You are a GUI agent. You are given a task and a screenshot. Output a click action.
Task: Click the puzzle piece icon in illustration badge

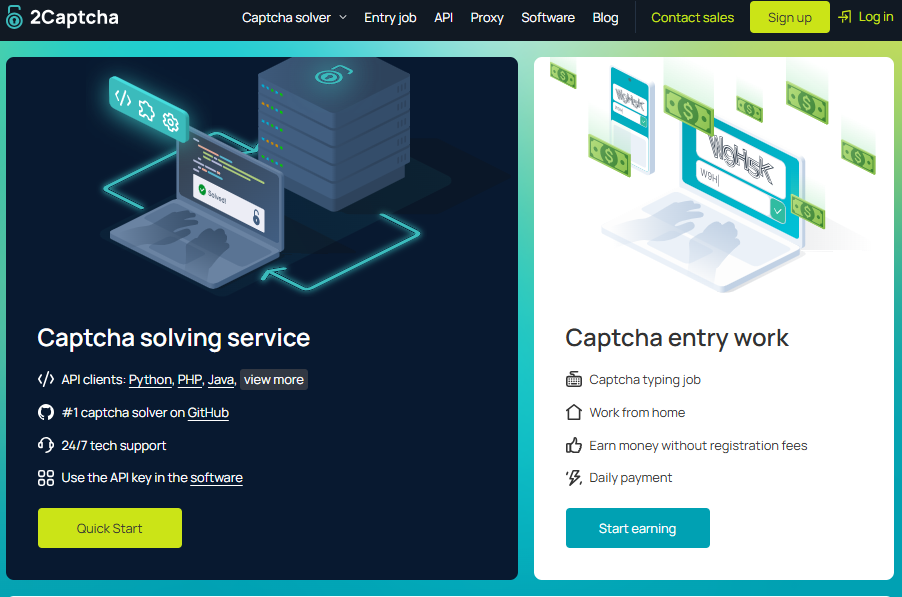click(147, 110)
